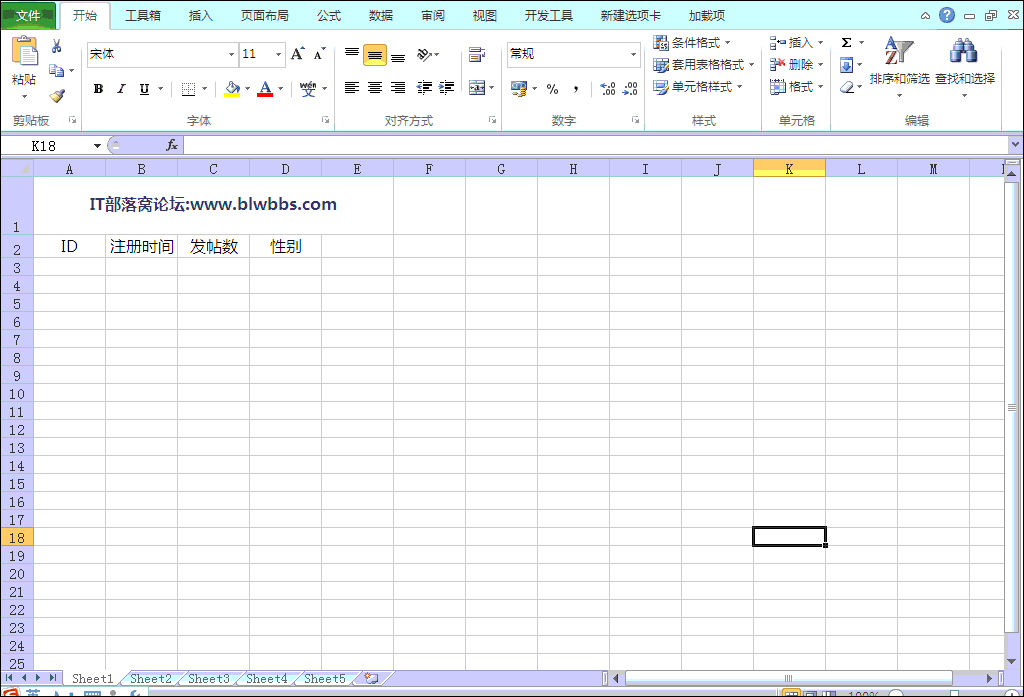
Task: Open the font name dropdown showing 宋体
Action: click(231, 53)
